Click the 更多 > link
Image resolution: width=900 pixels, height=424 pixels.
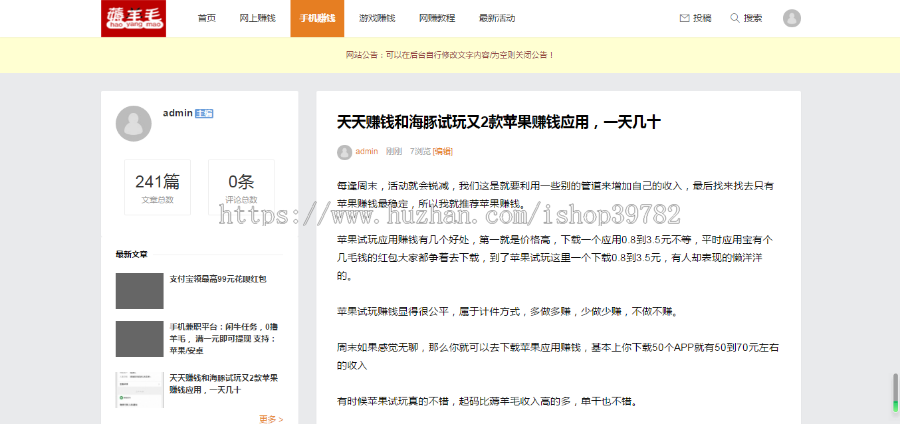tap(271, 419)
